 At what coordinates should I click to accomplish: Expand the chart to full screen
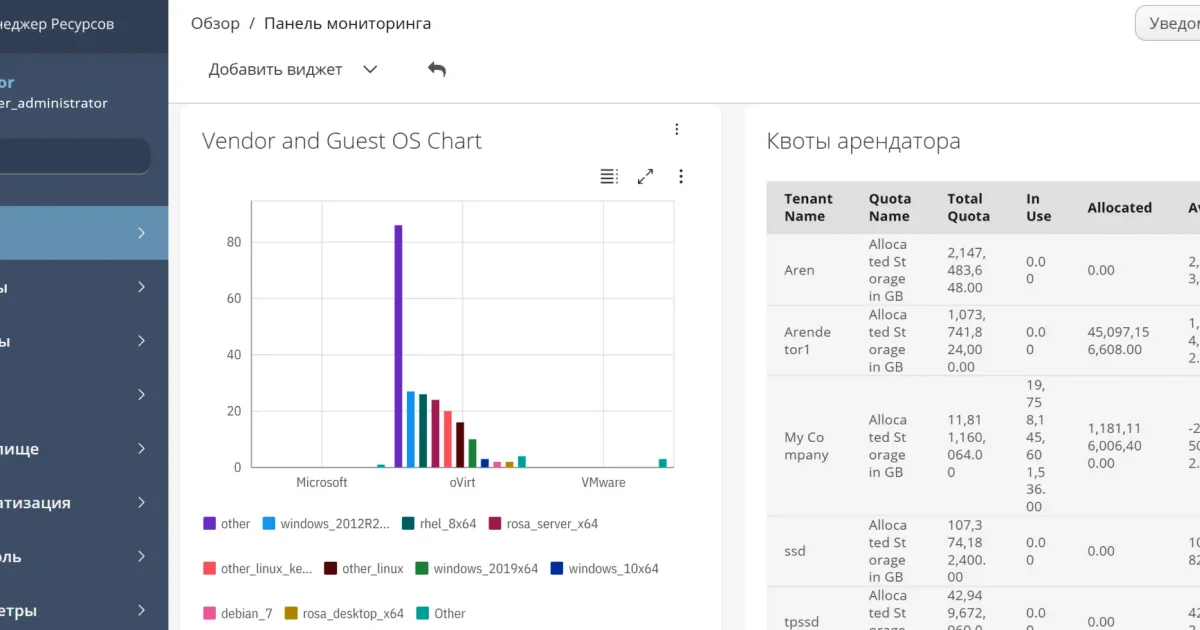point(646,176)
